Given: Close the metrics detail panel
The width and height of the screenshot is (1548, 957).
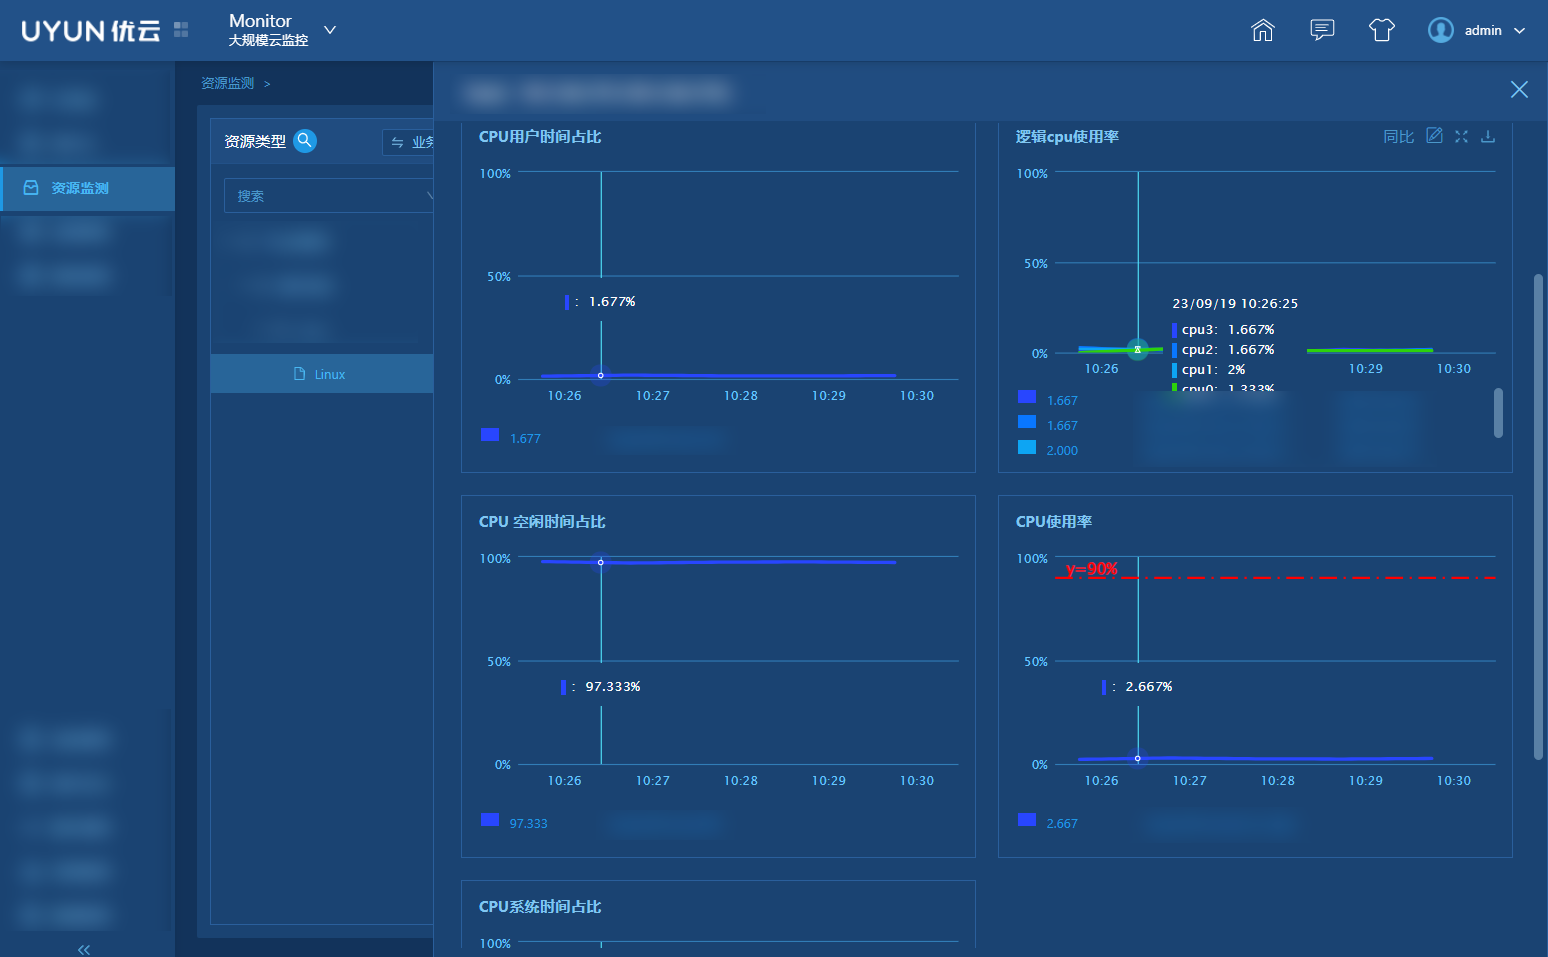Looking at the screenshot, I should click(x=1519, y=90).
